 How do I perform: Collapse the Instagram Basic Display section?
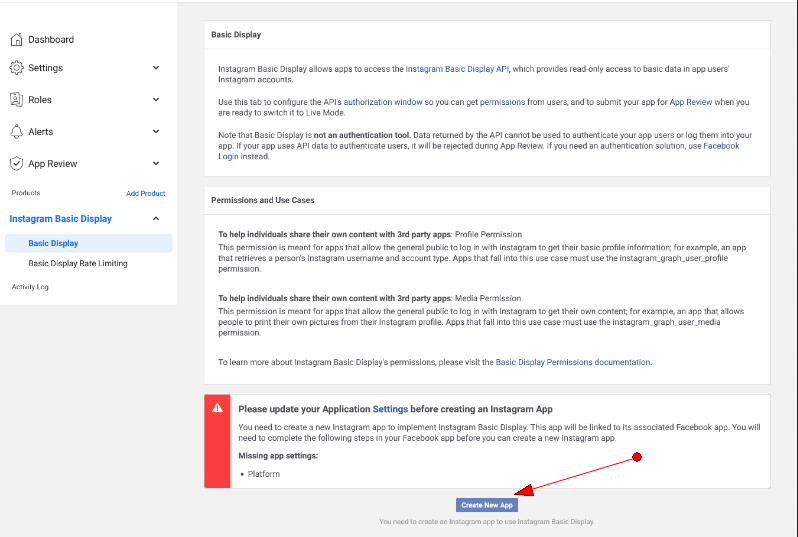[156, 219]
